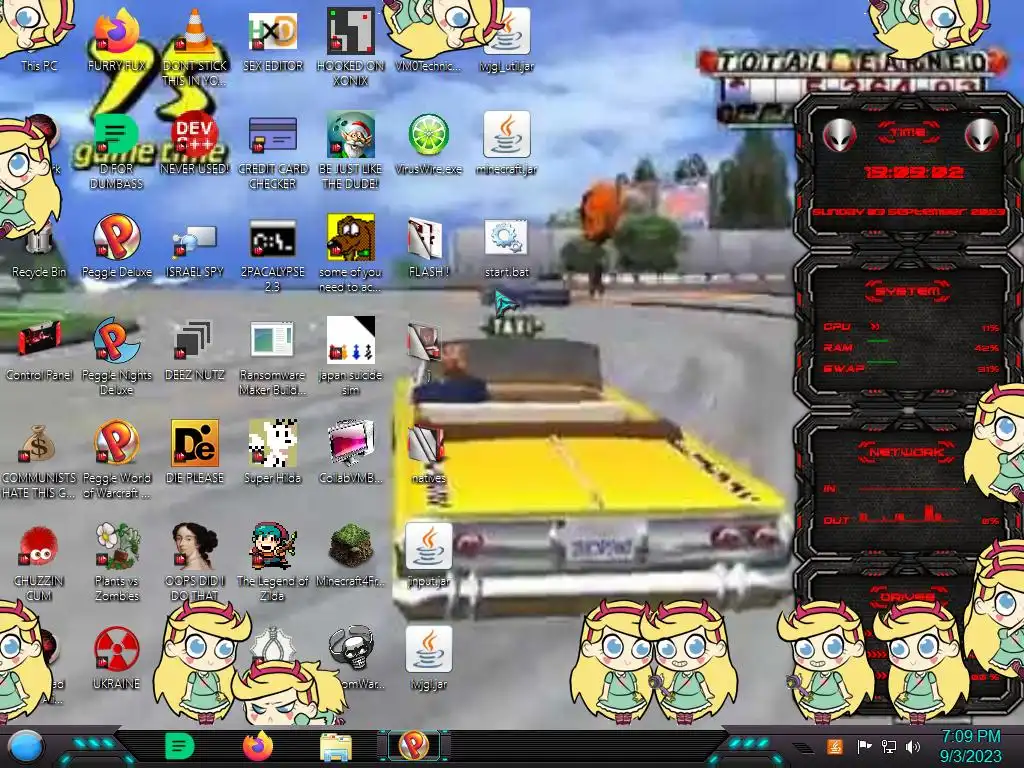The width and height of the screenshot is (1024, 768).
Task: Launch Firefox from the taskbar
Action: click(258, 746)
